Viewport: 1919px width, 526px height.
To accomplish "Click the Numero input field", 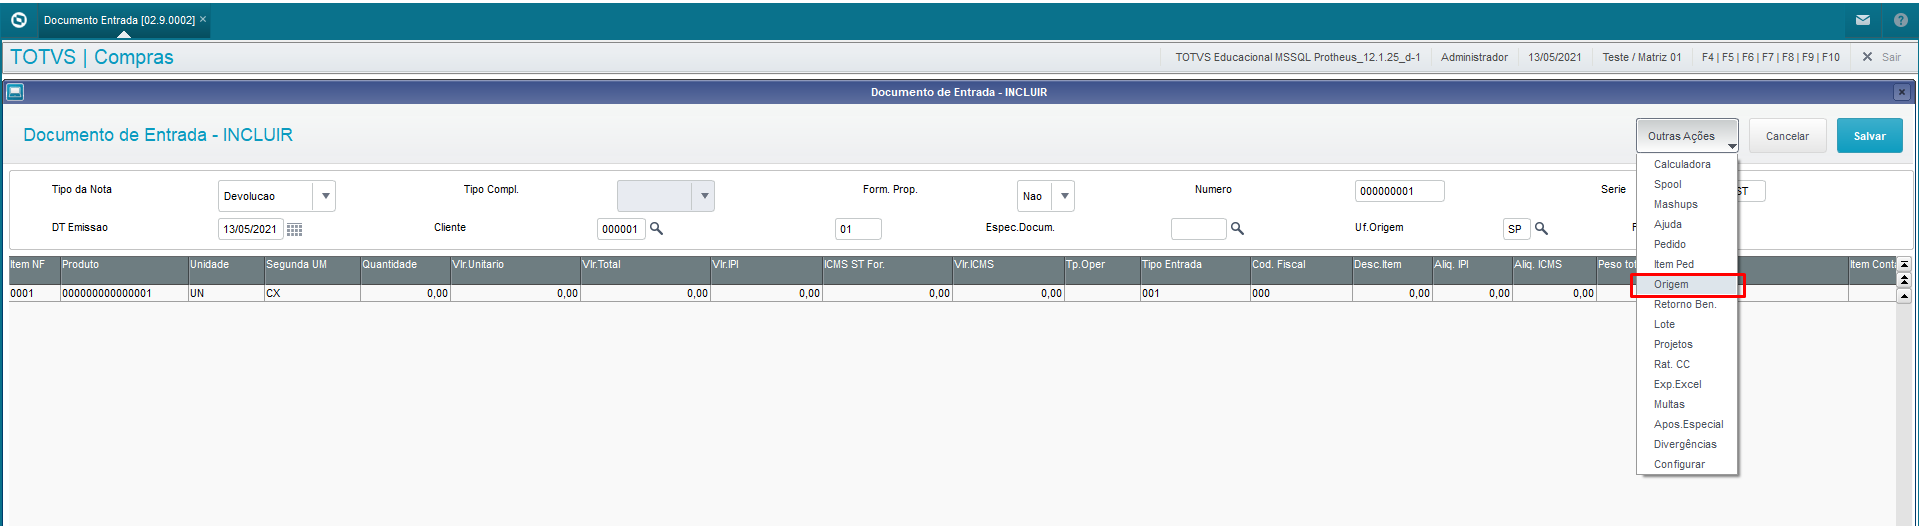I will point(1399,191).
